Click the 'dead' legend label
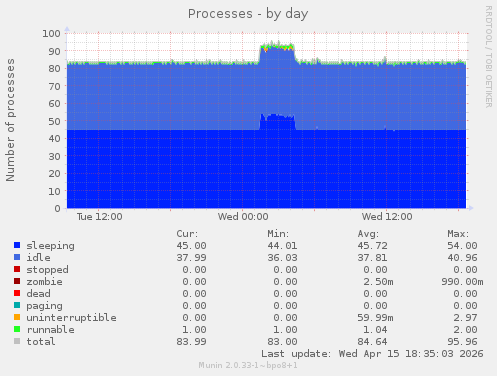The width and height of the screenshot is (497, 376). click(x=39, y=294)
